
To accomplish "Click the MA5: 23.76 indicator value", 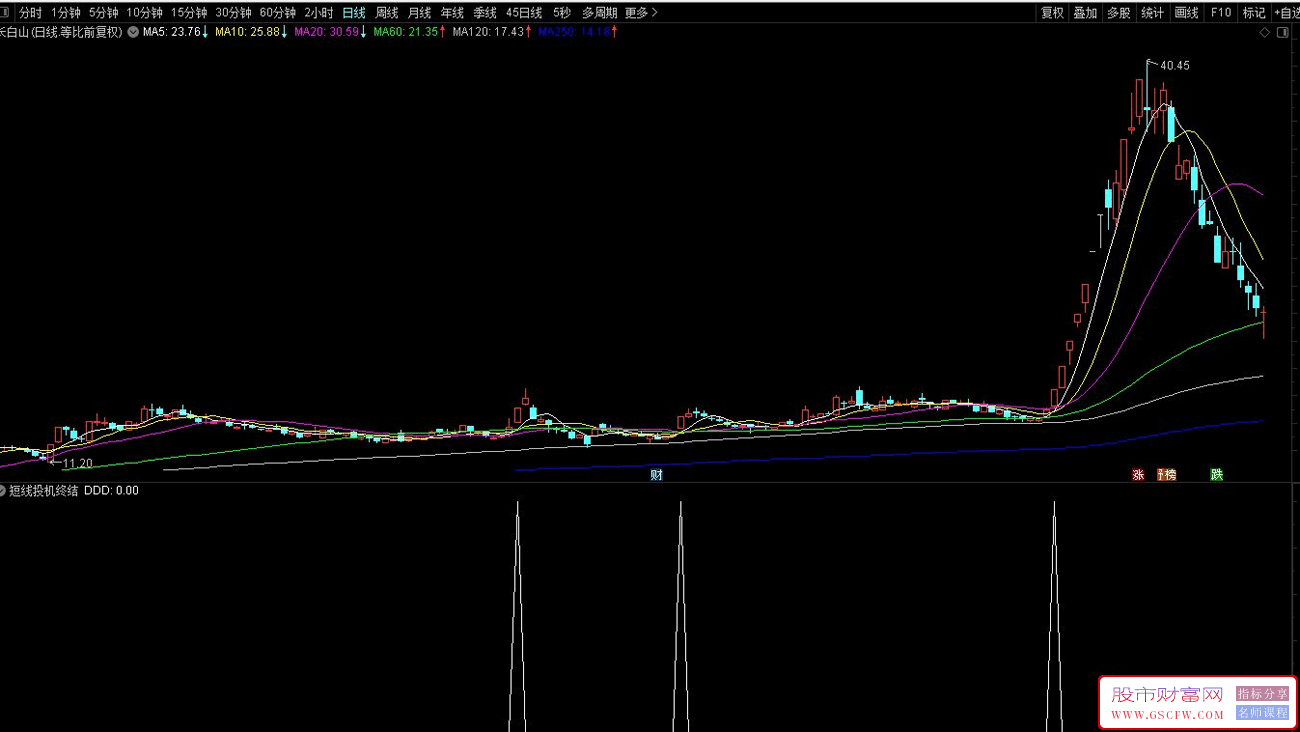I will point(172,32).
